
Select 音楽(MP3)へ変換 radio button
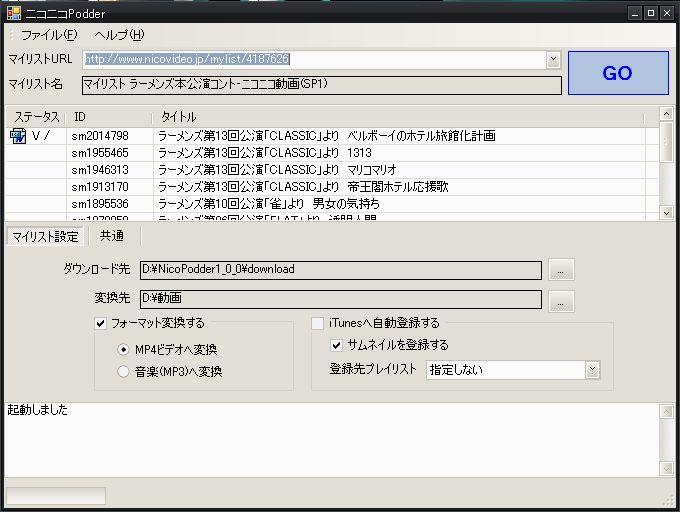coord(123,371)
